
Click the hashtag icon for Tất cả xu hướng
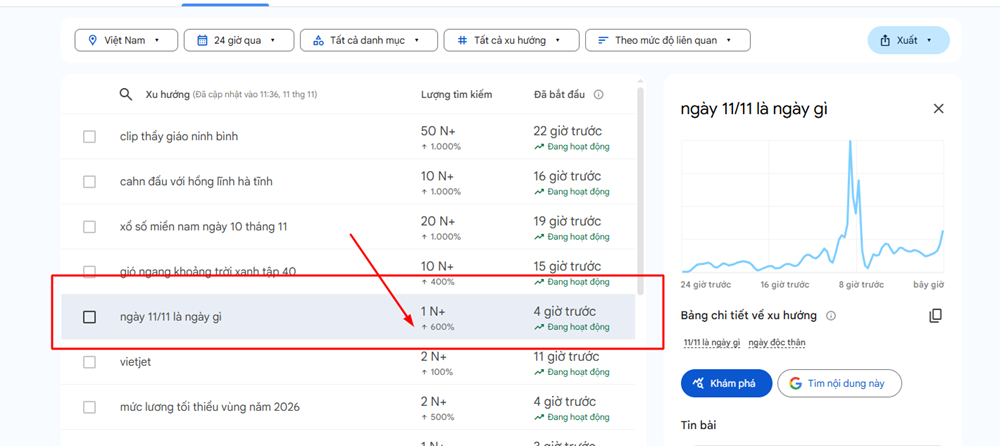click(x=461, y=40)
